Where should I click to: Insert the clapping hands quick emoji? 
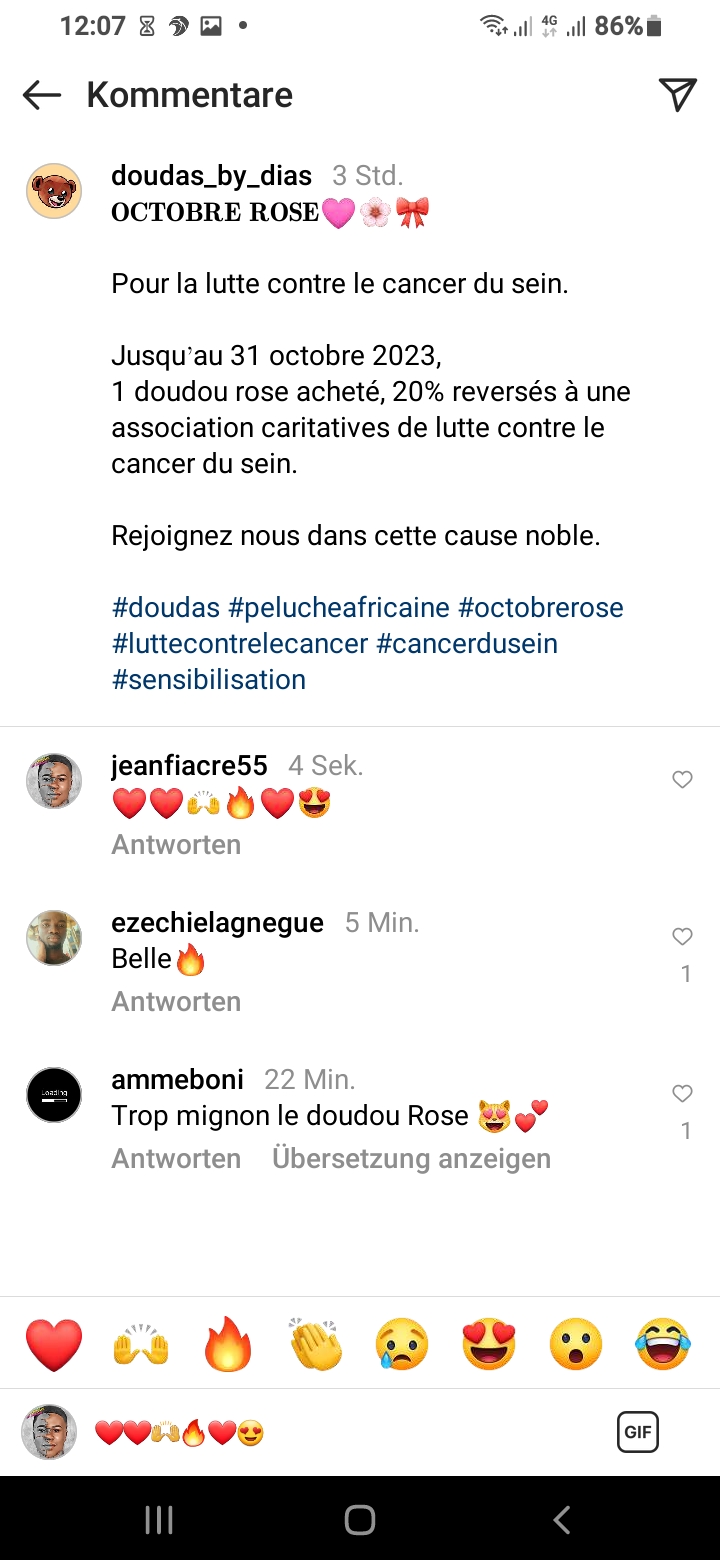pyautogui.click(x=315, y=1343)
